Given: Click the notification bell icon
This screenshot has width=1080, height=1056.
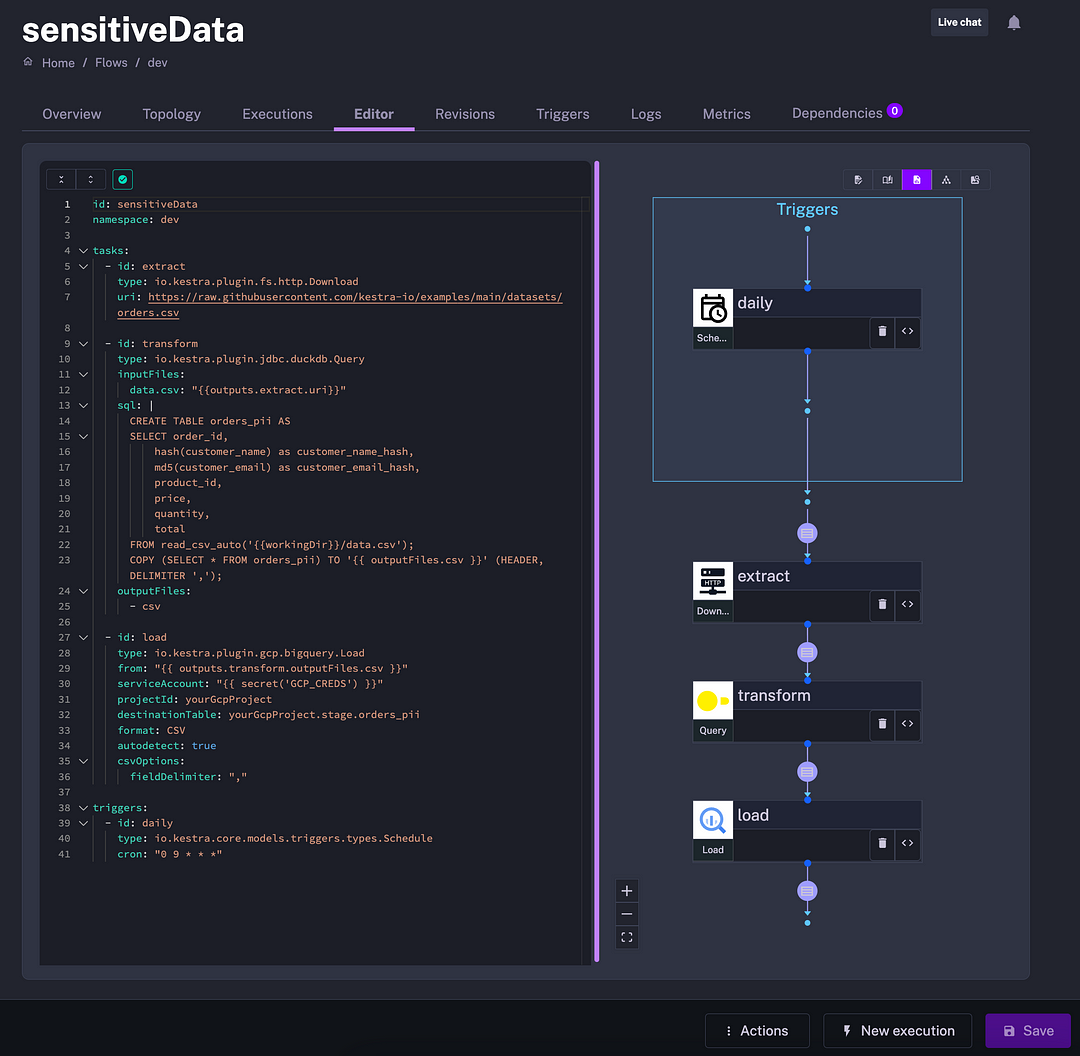Looking at the screenshot, I should pyautogui.click(x=1014, y=23).
